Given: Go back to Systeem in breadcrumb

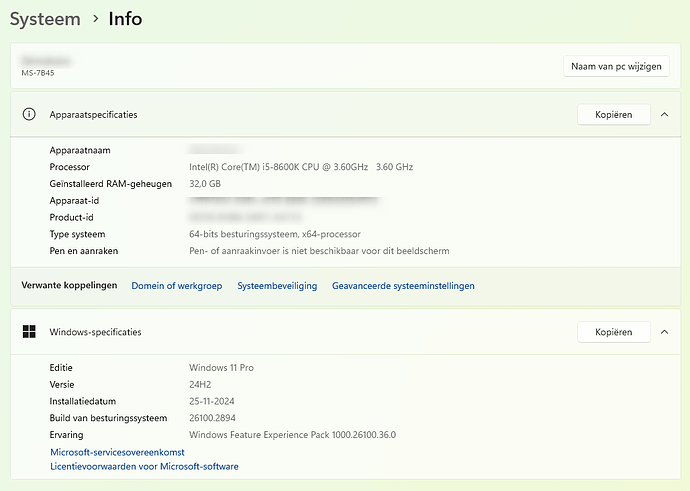Looking at the screenshot, I should click(x=45, y=19).
